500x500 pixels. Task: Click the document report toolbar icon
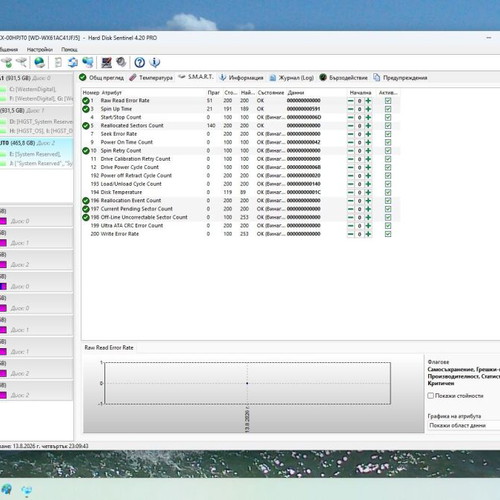click(x=58, y=62)
